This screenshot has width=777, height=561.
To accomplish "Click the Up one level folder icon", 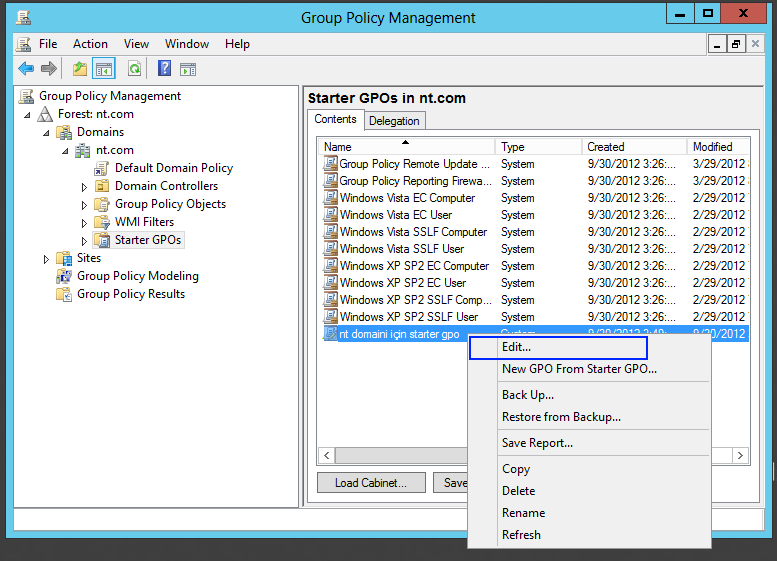I will click(x=80, y=69).
